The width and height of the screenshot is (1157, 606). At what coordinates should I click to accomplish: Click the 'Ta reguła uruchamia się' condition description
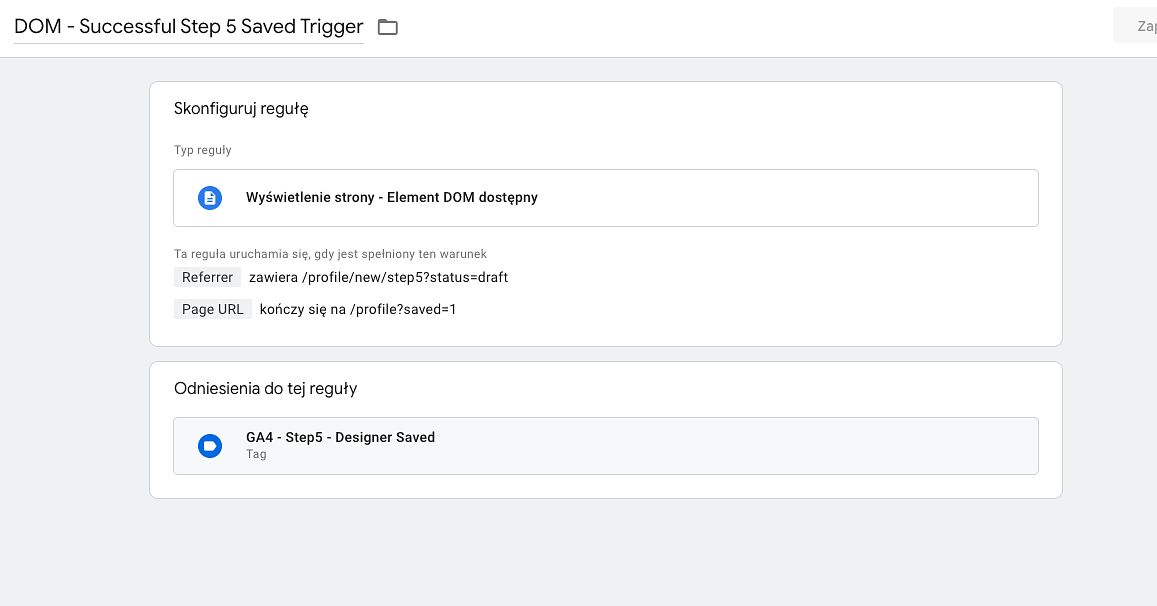(330, 254)
